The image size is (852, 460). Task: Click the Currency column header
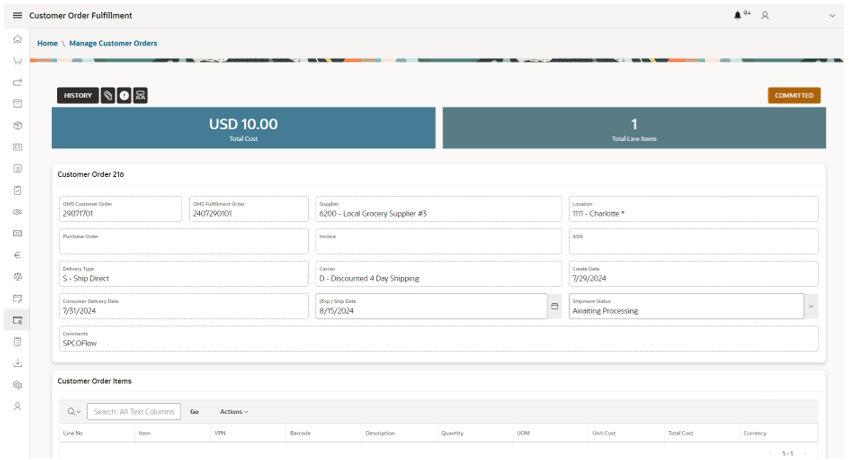755,433
